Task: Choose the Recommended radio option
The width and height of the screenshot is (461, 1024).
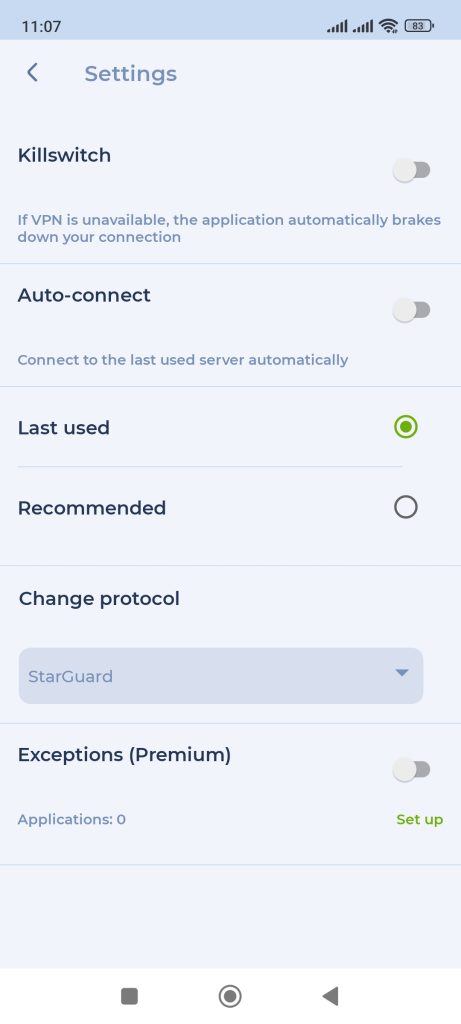Action: (405, 507)
